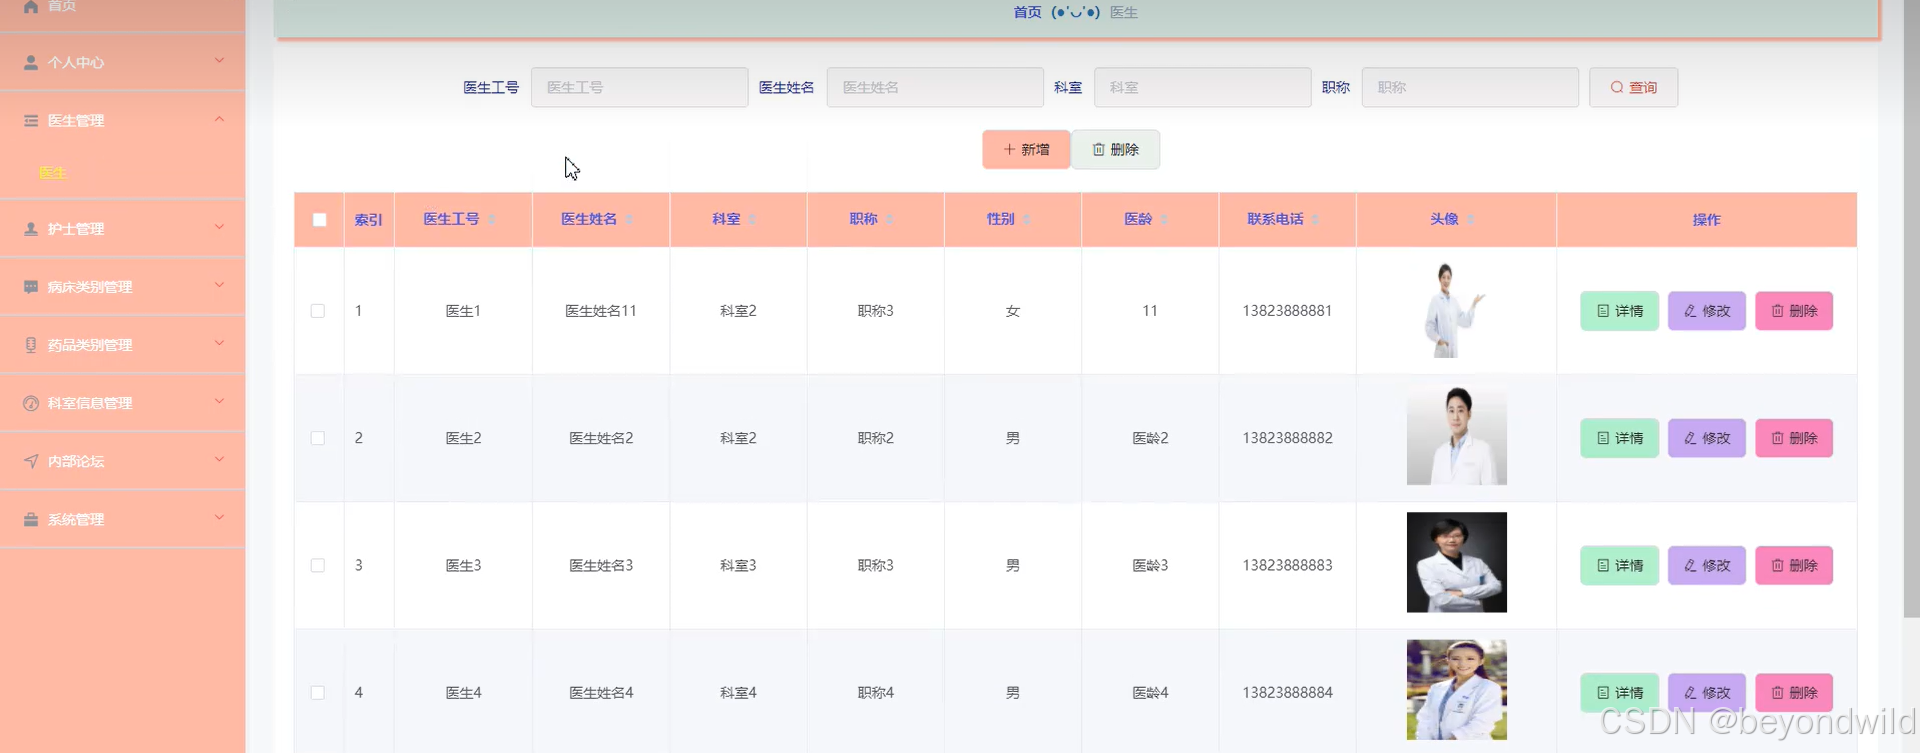Open avatar photo of 医生3
This screenshot has width=1920, height=753.
click(x=1456, y=562)
